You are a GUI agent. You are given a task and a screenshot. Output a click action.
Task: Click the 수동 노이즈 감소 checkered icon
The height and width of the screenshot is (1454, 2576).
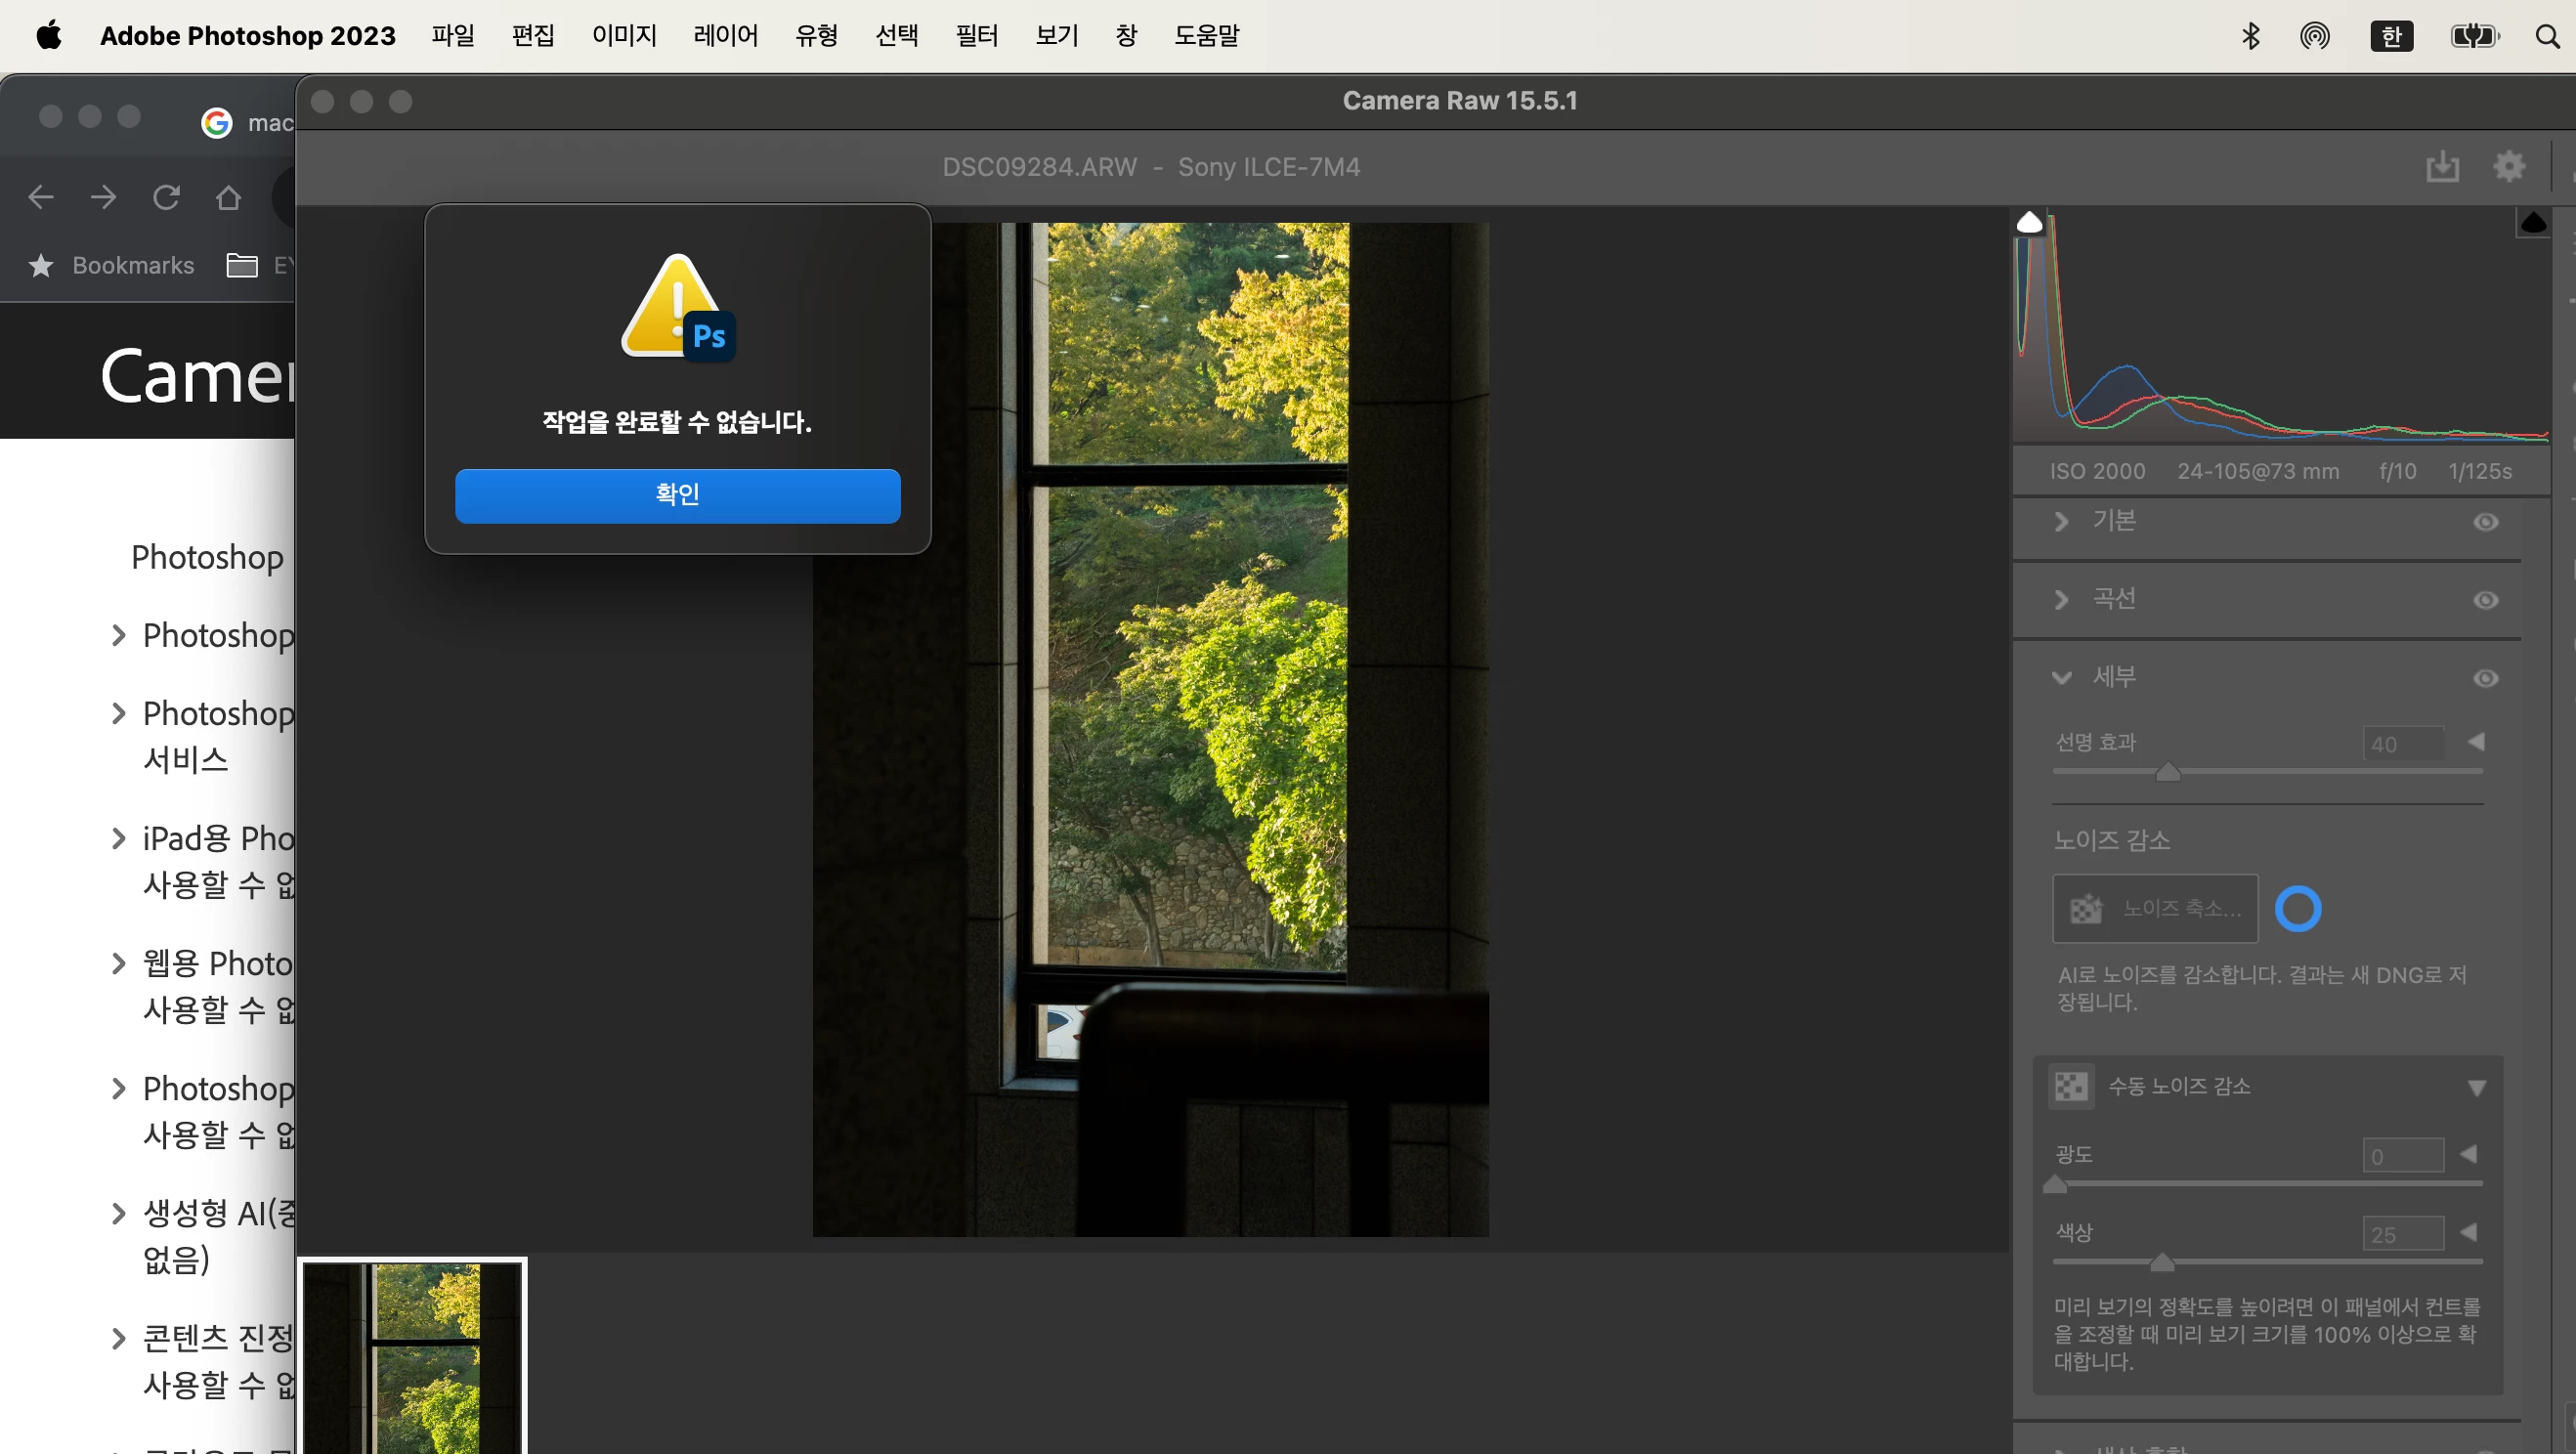(x=2071, y=1086)
